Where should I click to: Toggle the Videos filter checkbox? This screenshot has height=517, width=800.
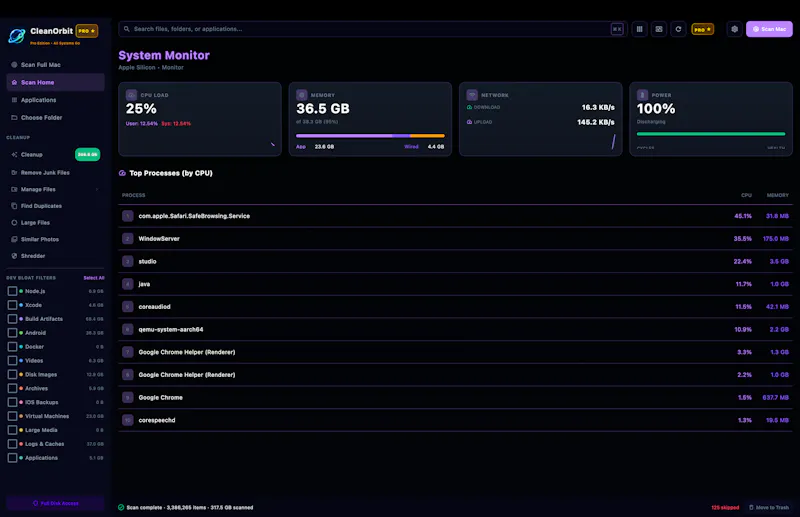point(12,360)
